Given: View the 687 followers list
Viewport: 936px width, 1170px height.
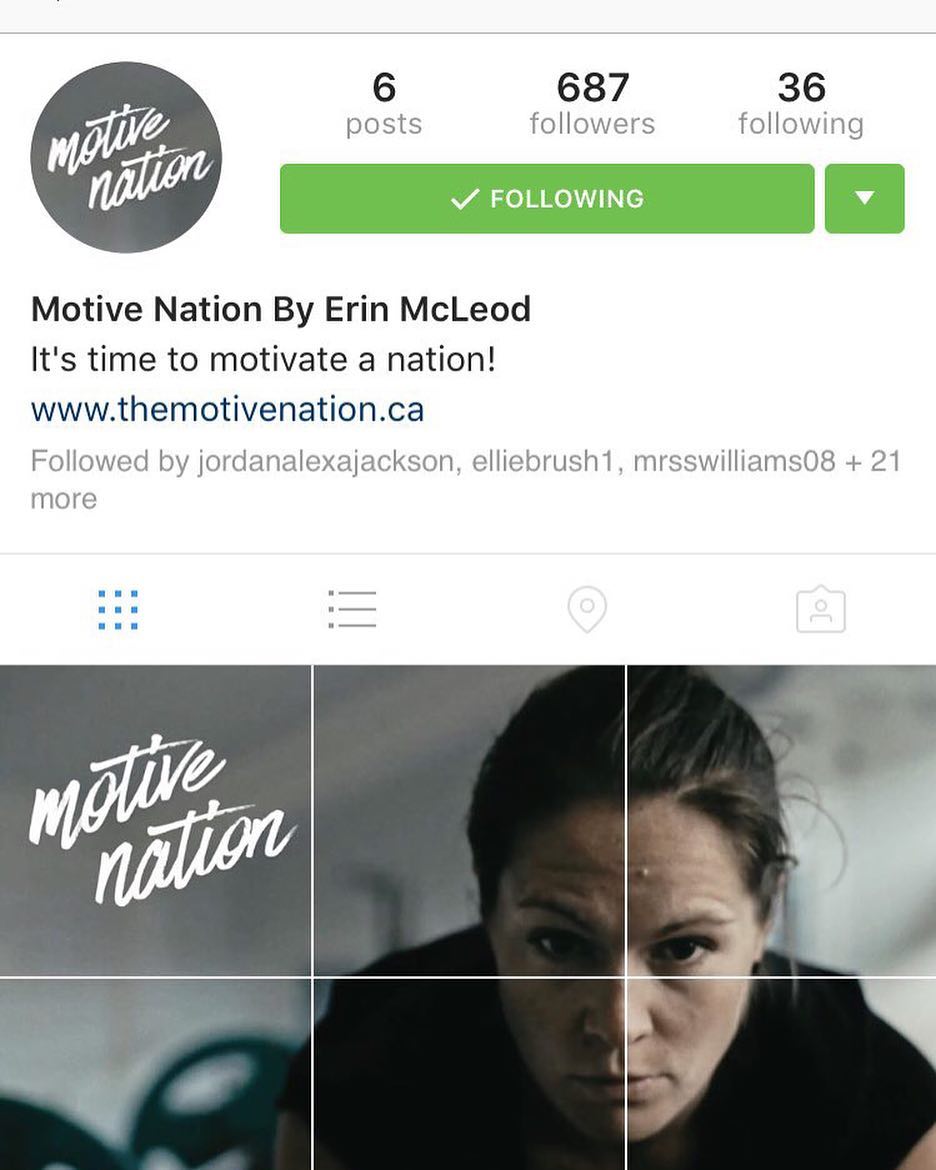Looking at the screenshot, I should [x=593, y=104].
